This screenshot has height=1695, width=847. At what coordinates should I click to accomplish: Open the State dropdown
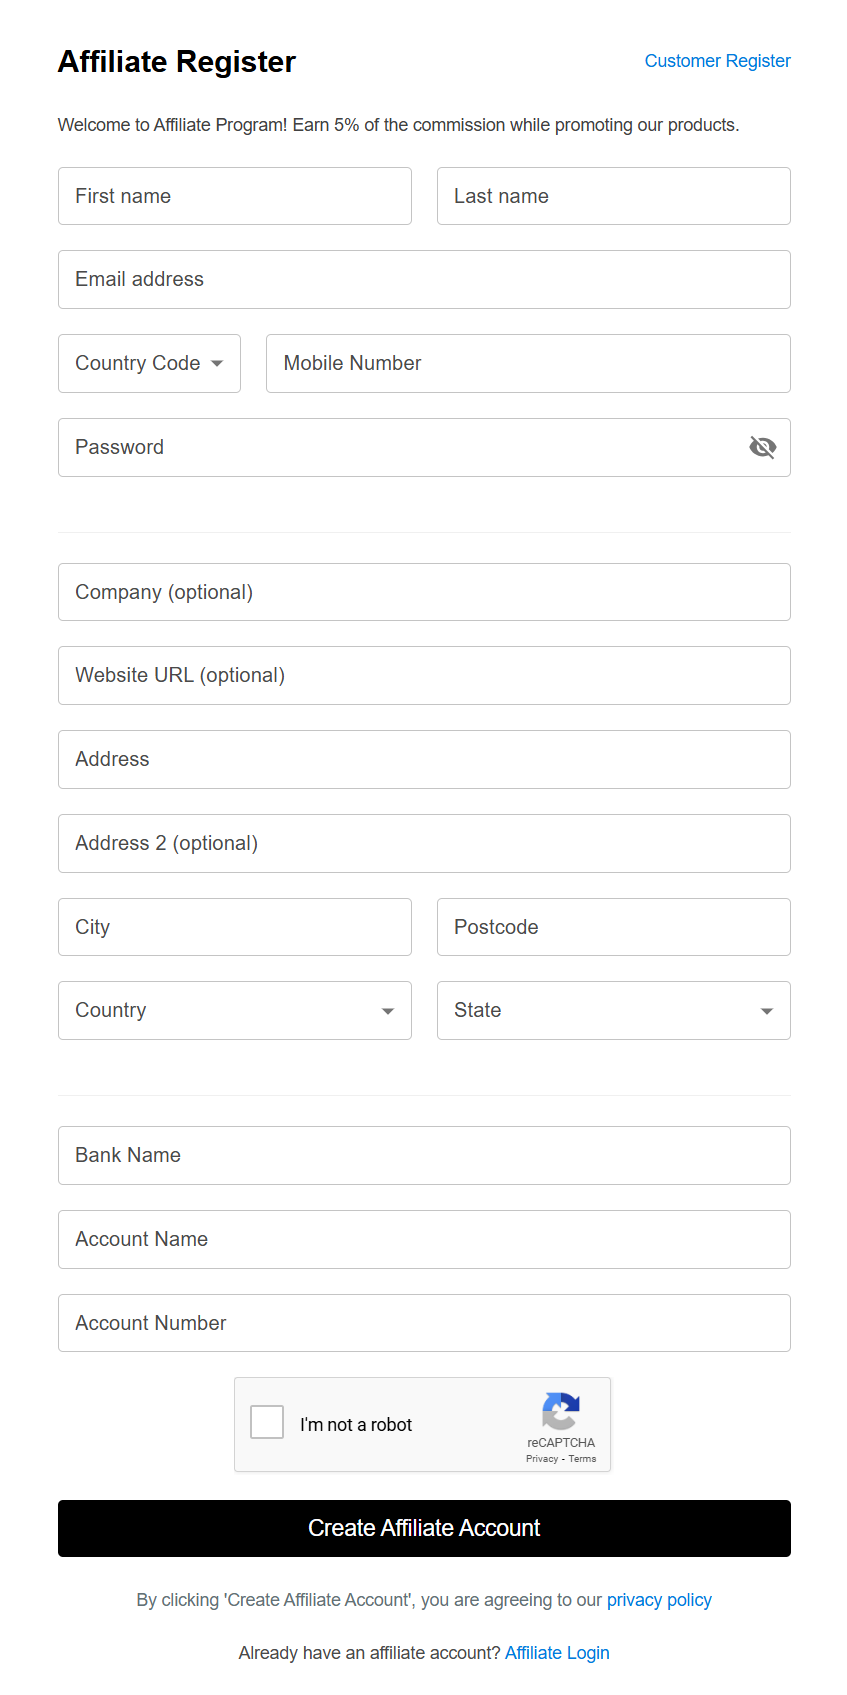pyautogui.click(x=613, y=1010)
